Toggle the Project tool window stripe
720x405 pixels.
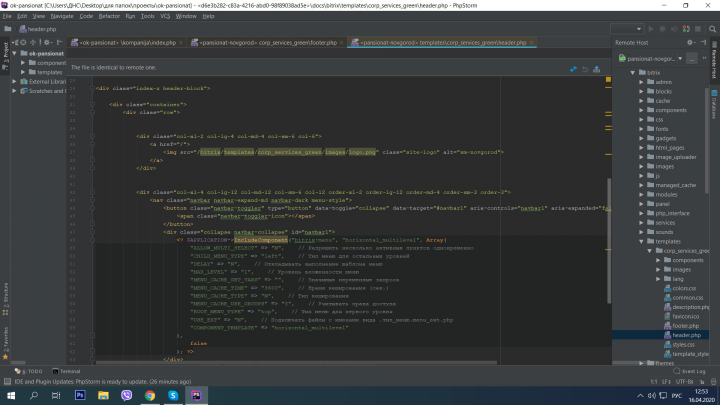(x=5, y=56)
